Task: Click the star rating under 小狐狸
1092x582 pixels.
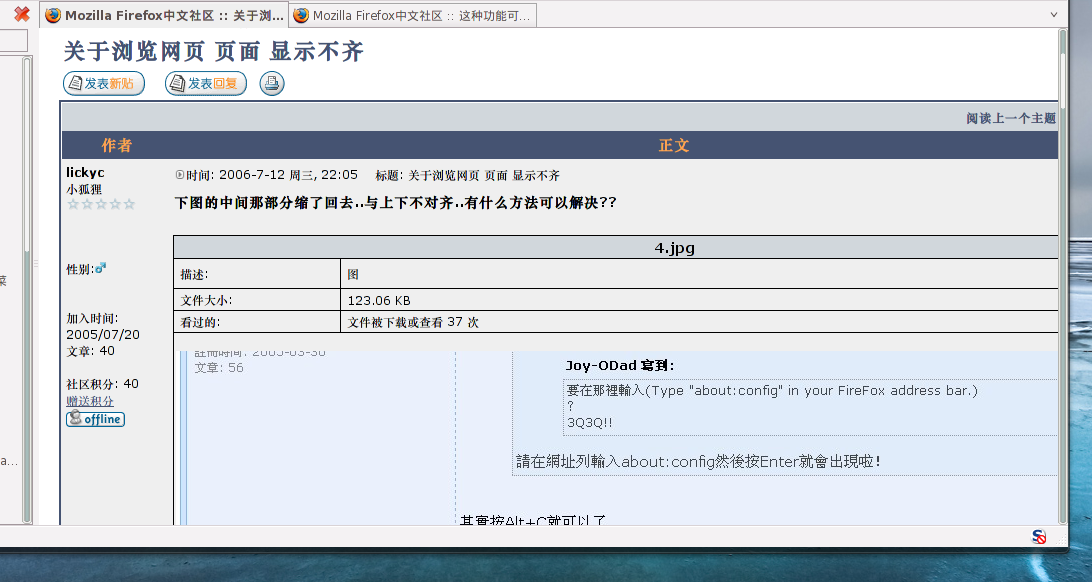Action: pyautogui.click(x=101, y=204)
